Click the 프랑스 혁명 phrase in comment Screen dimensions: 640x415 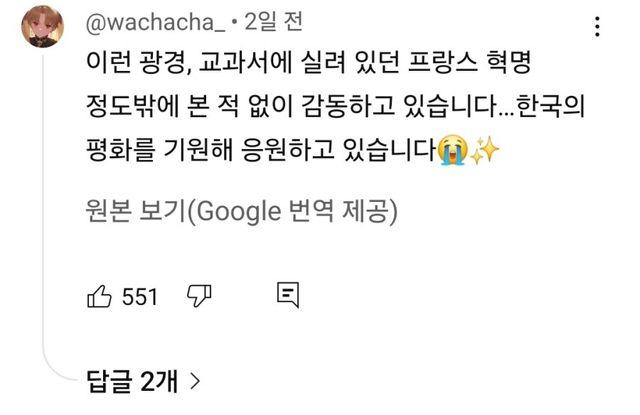(469, 62)
